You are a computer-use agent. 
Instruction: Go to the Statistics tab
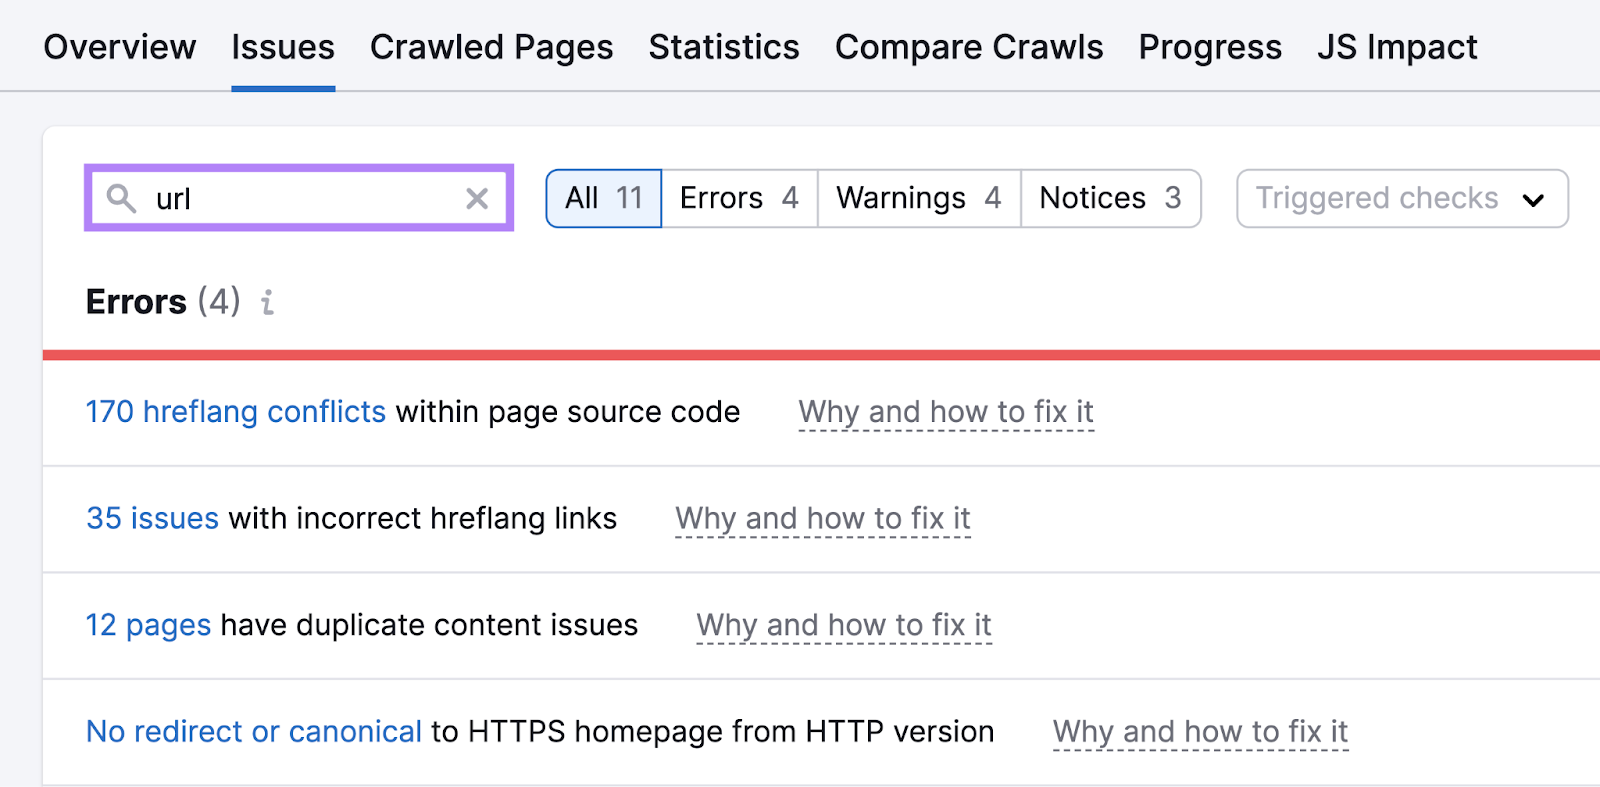pyautogui.click(x=724, y=47)
